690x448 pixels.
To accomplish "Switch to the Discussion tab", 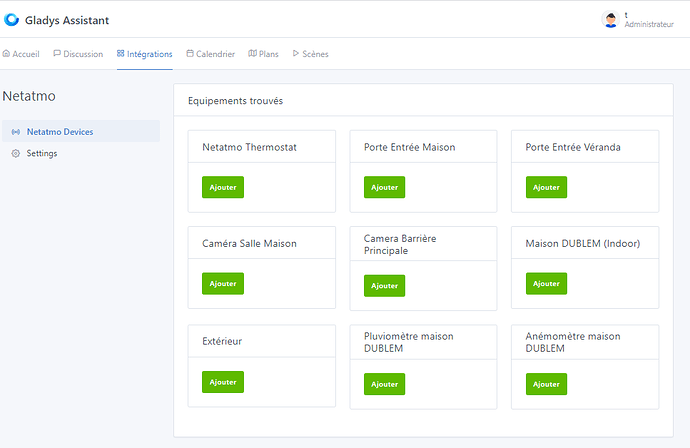I will (78, 54).
